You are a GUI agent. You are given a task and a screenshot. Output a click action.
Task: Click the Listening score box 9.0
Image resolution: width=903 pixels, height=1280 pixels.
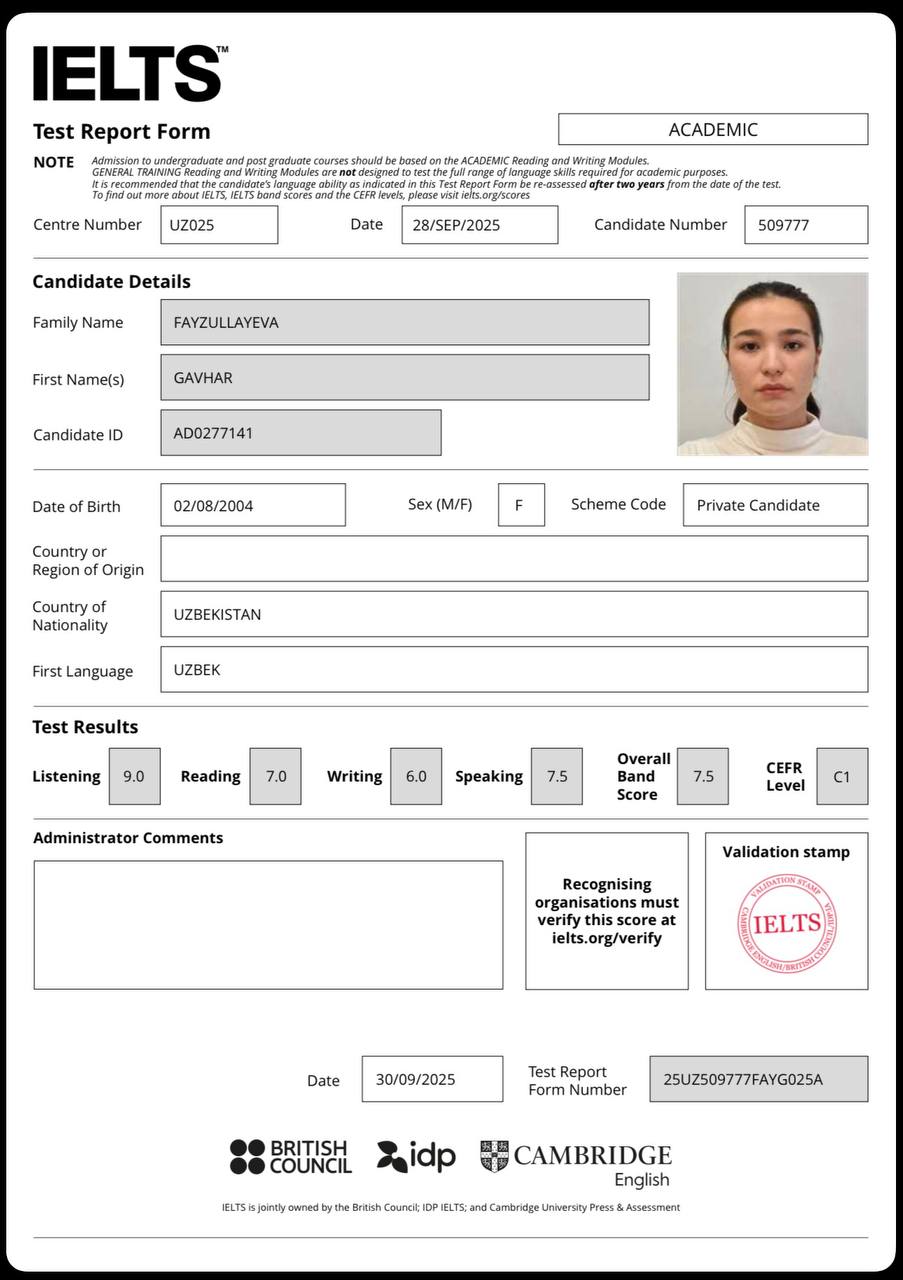134,776
